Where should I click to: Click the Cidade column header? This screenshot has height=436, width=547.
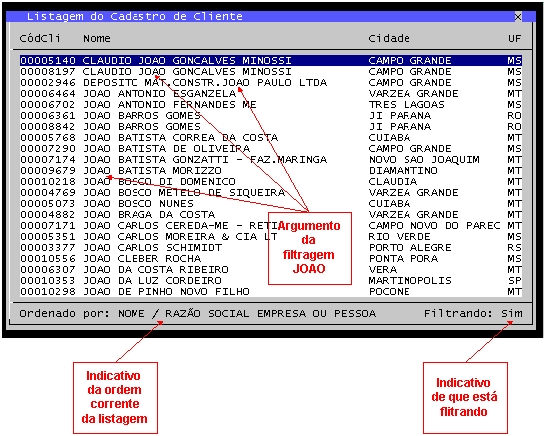(x=389, y=38)
